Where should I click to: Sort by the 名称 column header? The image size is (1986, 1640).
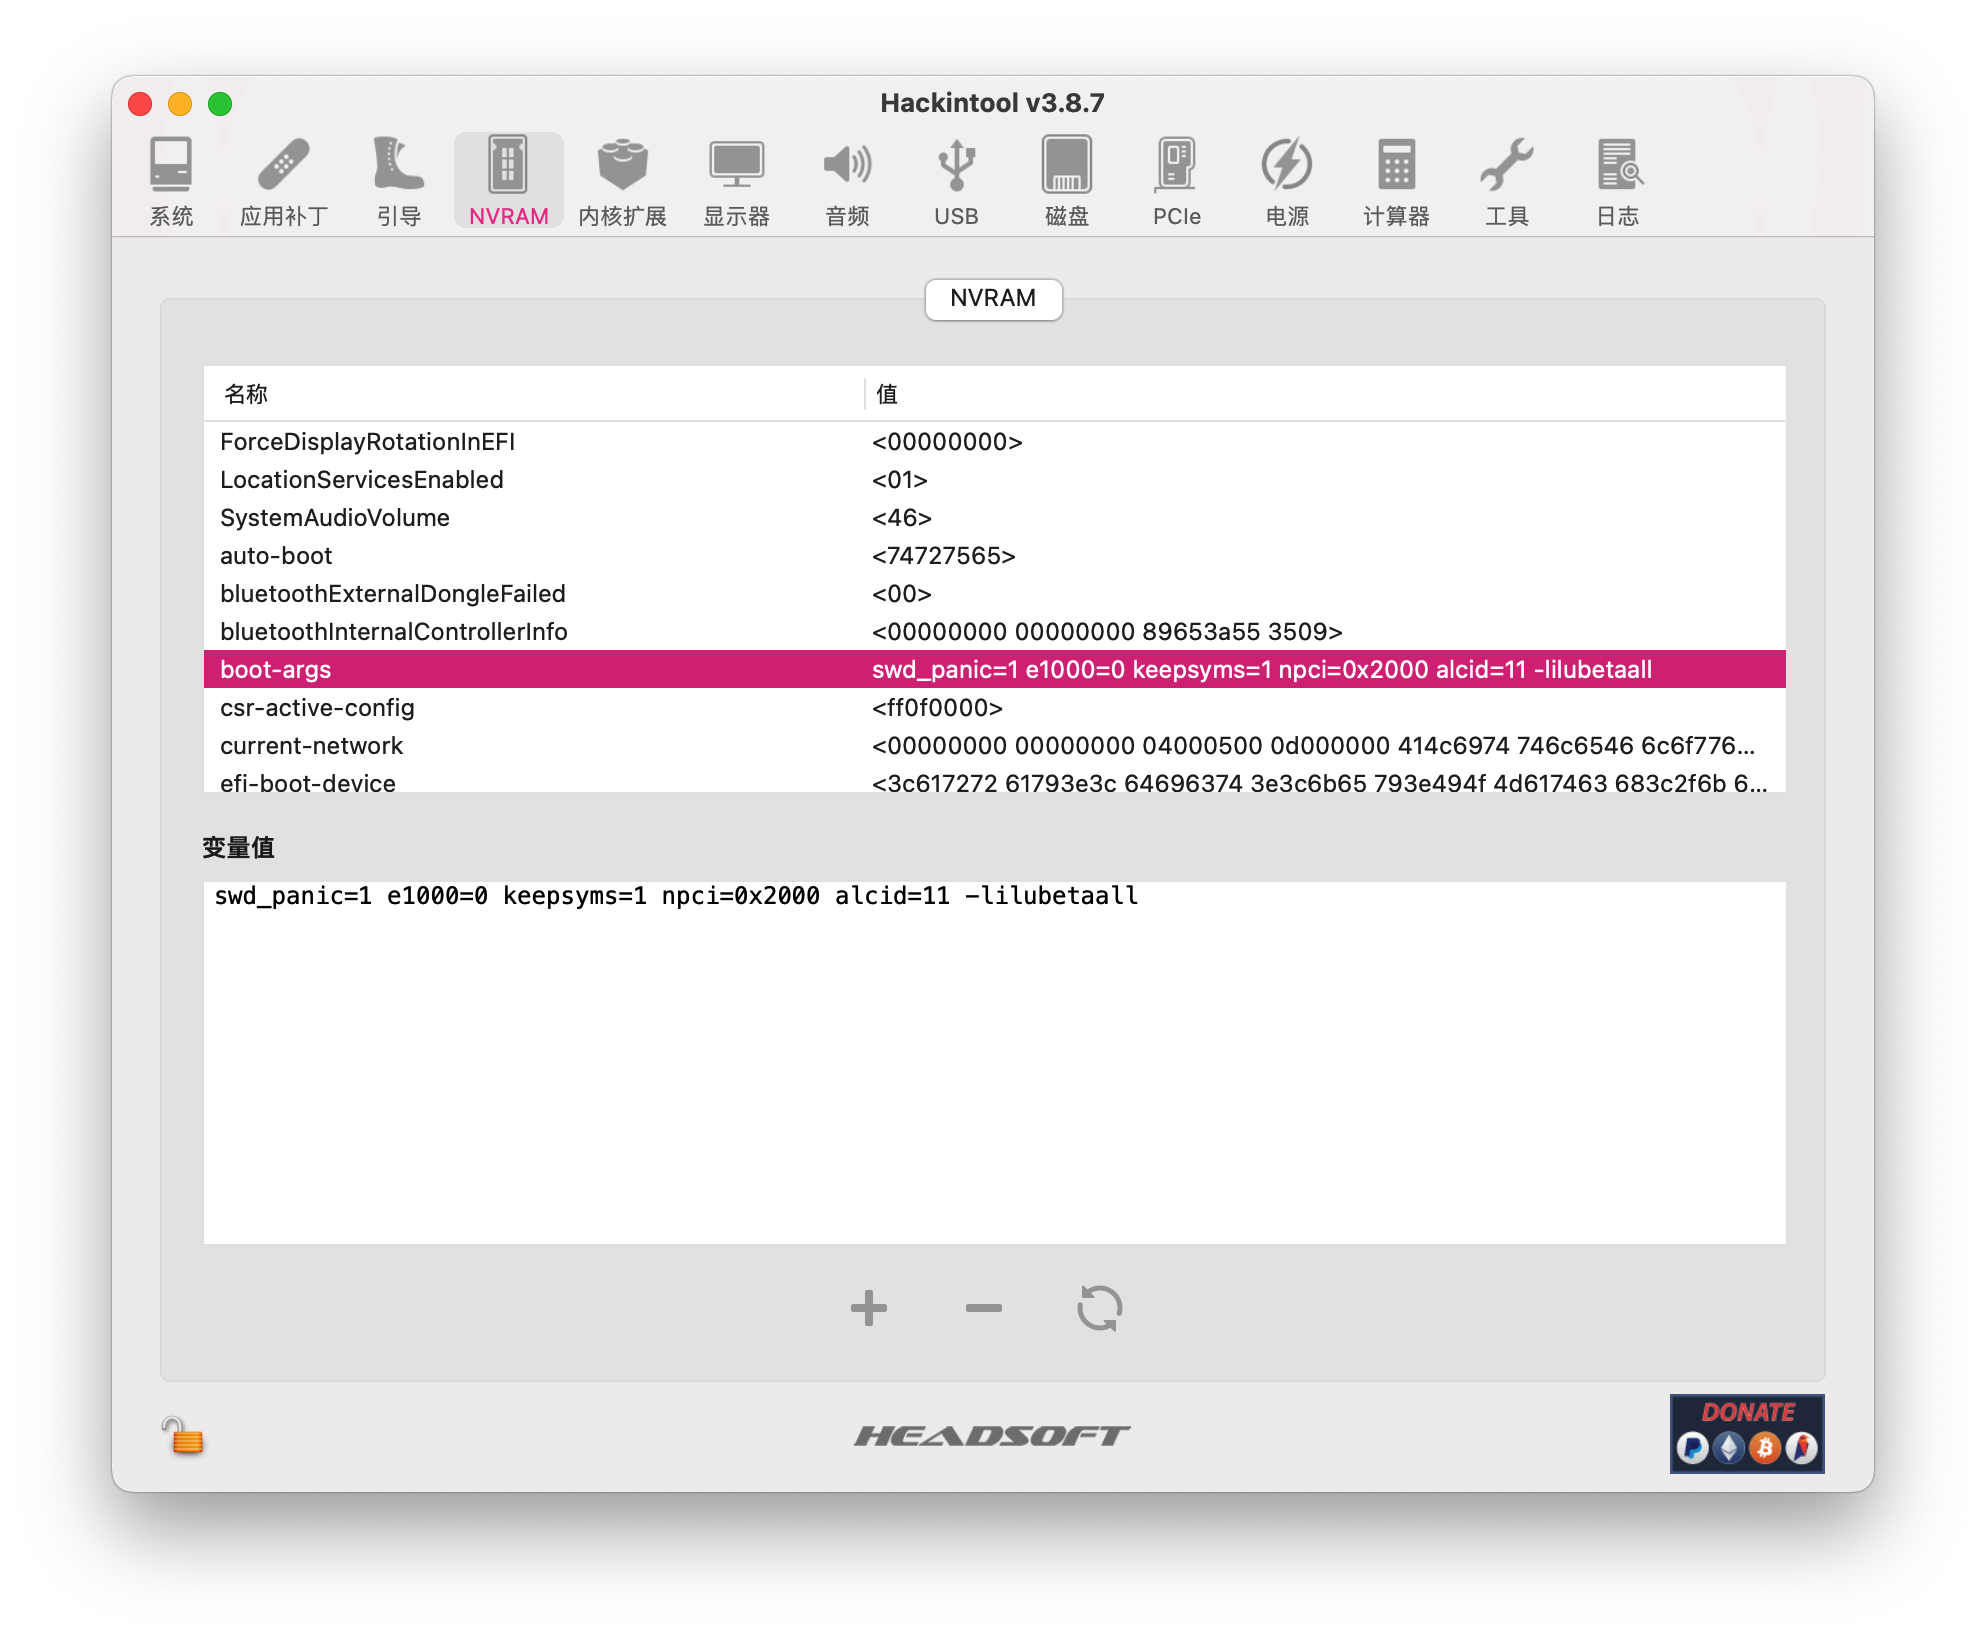(x=534, y=394)
